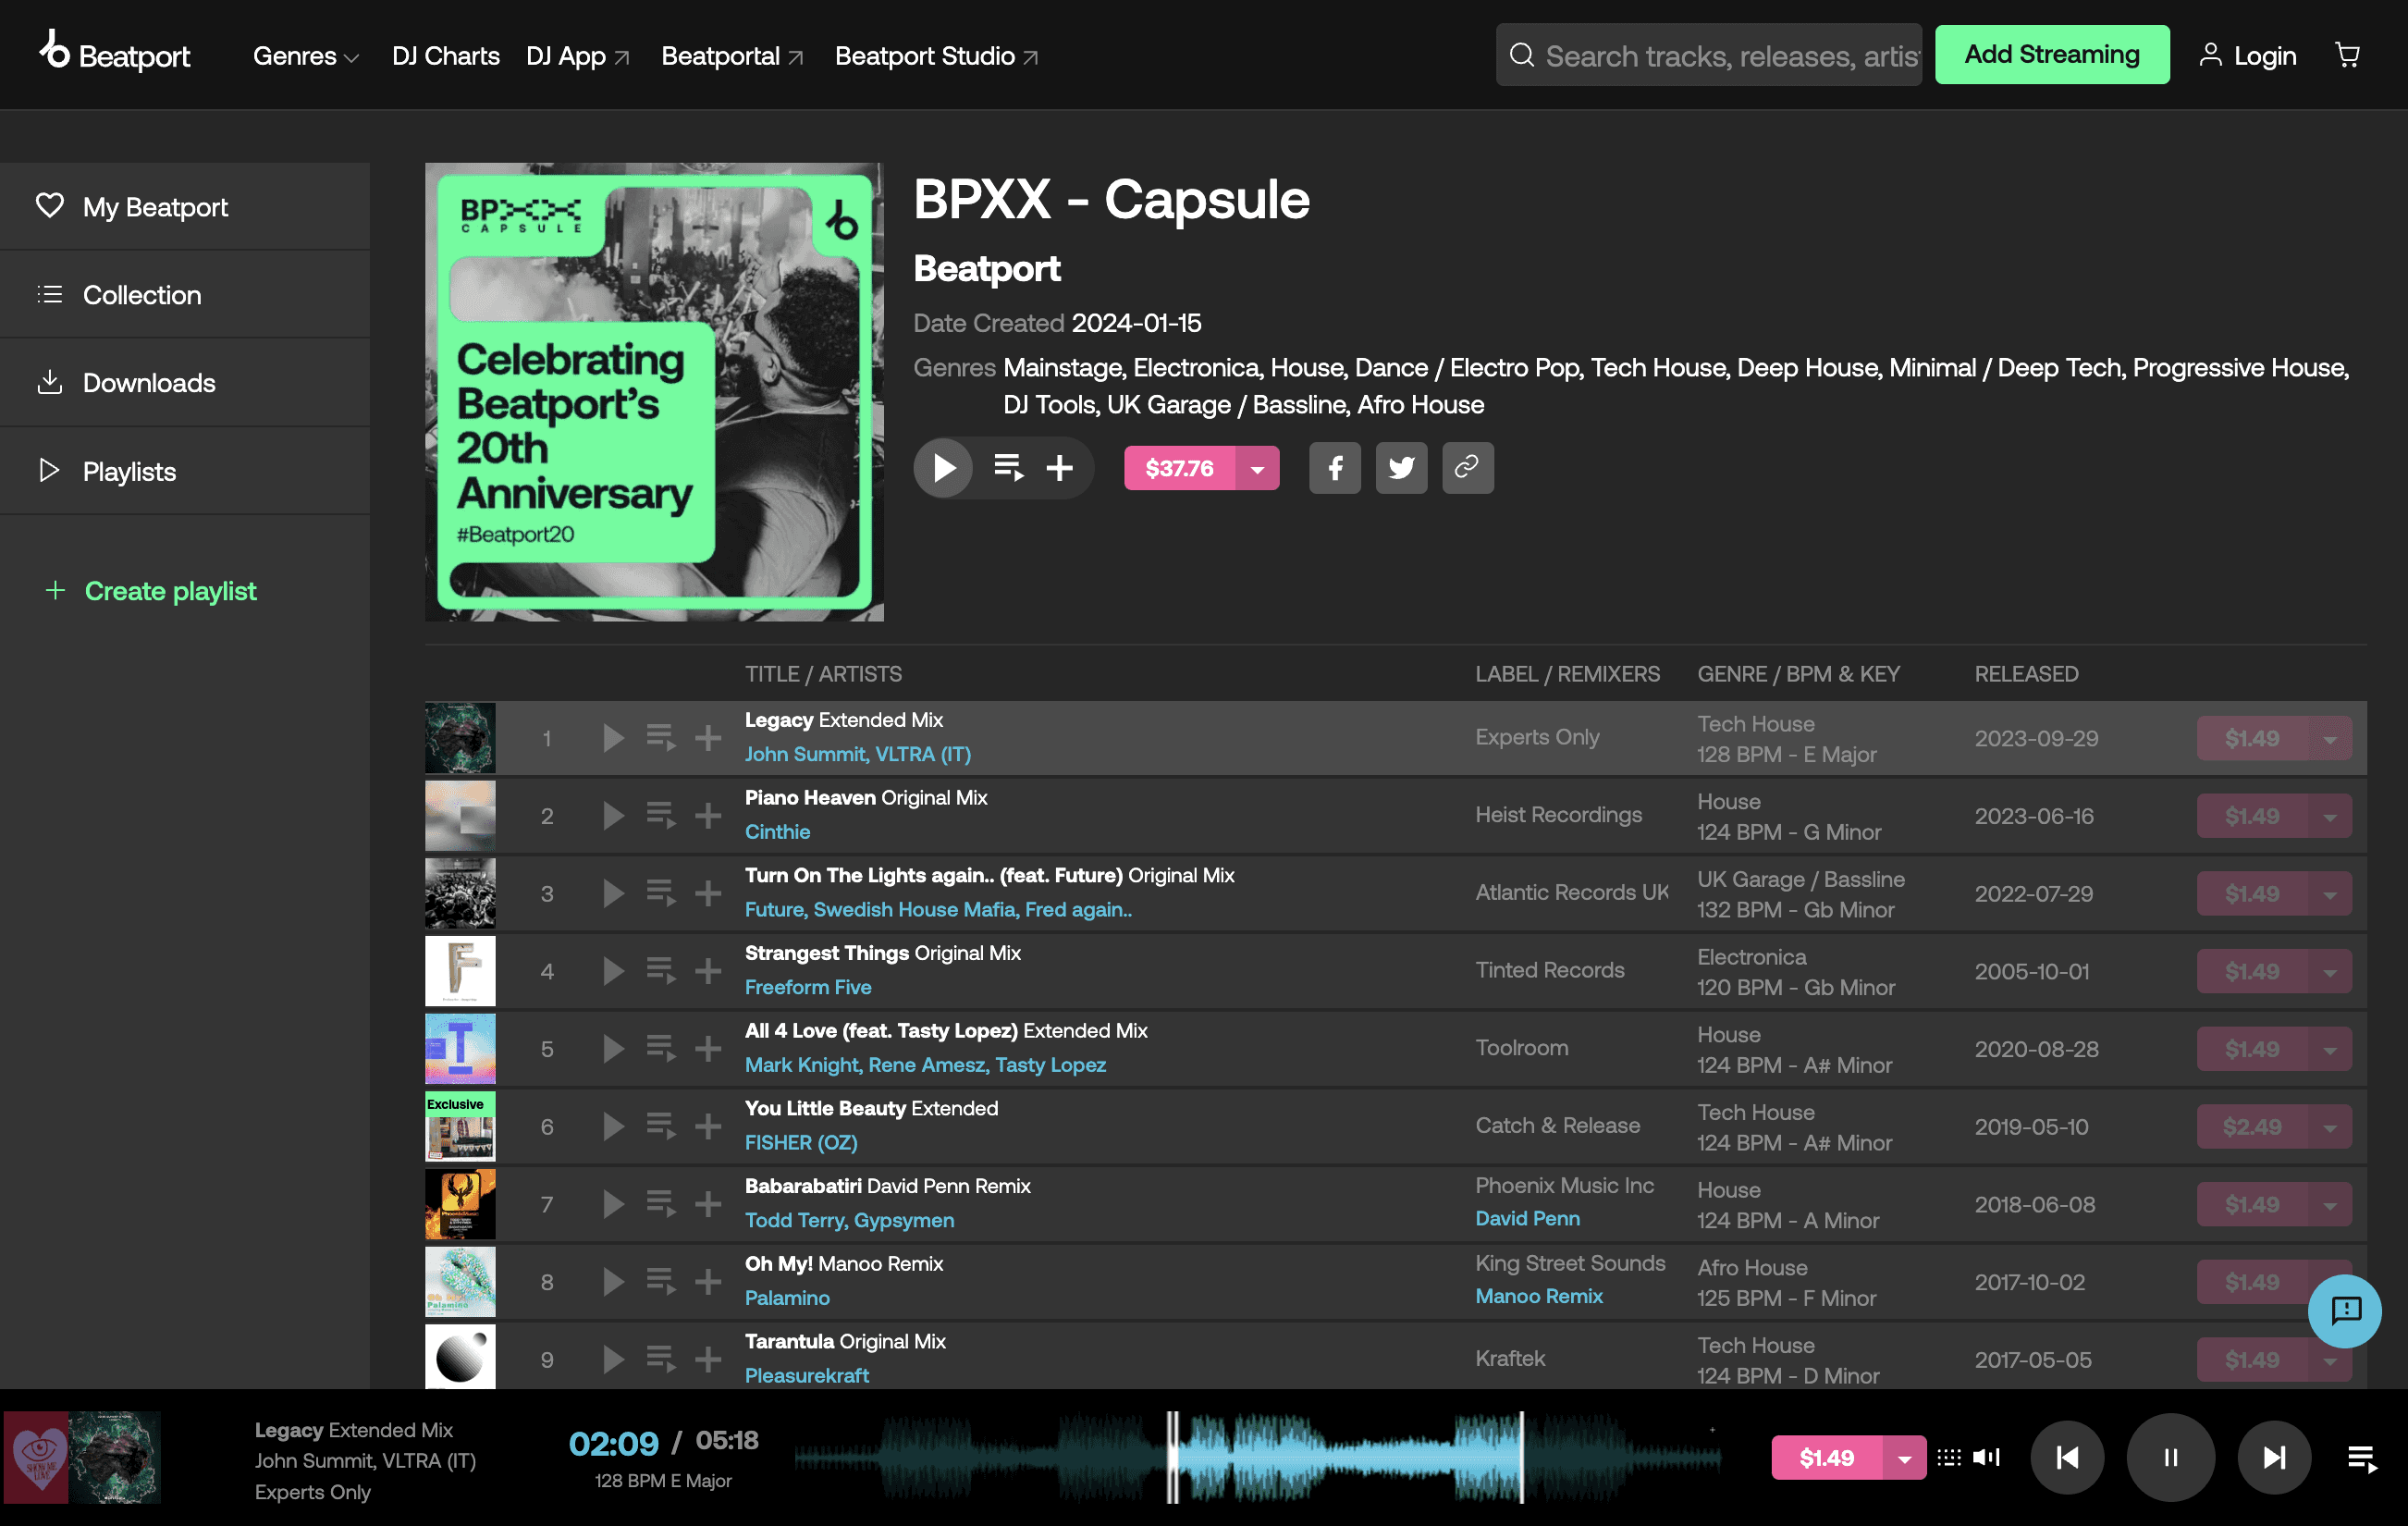Skip to next track in player
Screen dimensions: 2408x1526
point(2274,1457)
